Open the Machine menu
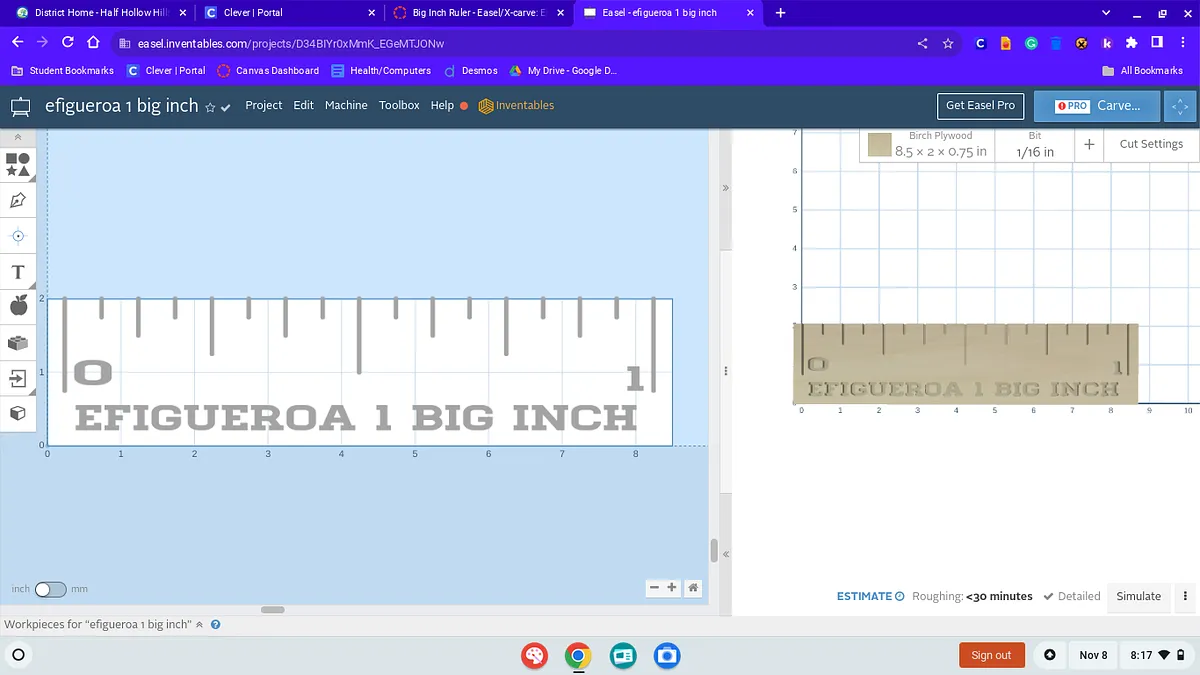The width and height of the screenshot is (1200, 675). coord(346,105)
